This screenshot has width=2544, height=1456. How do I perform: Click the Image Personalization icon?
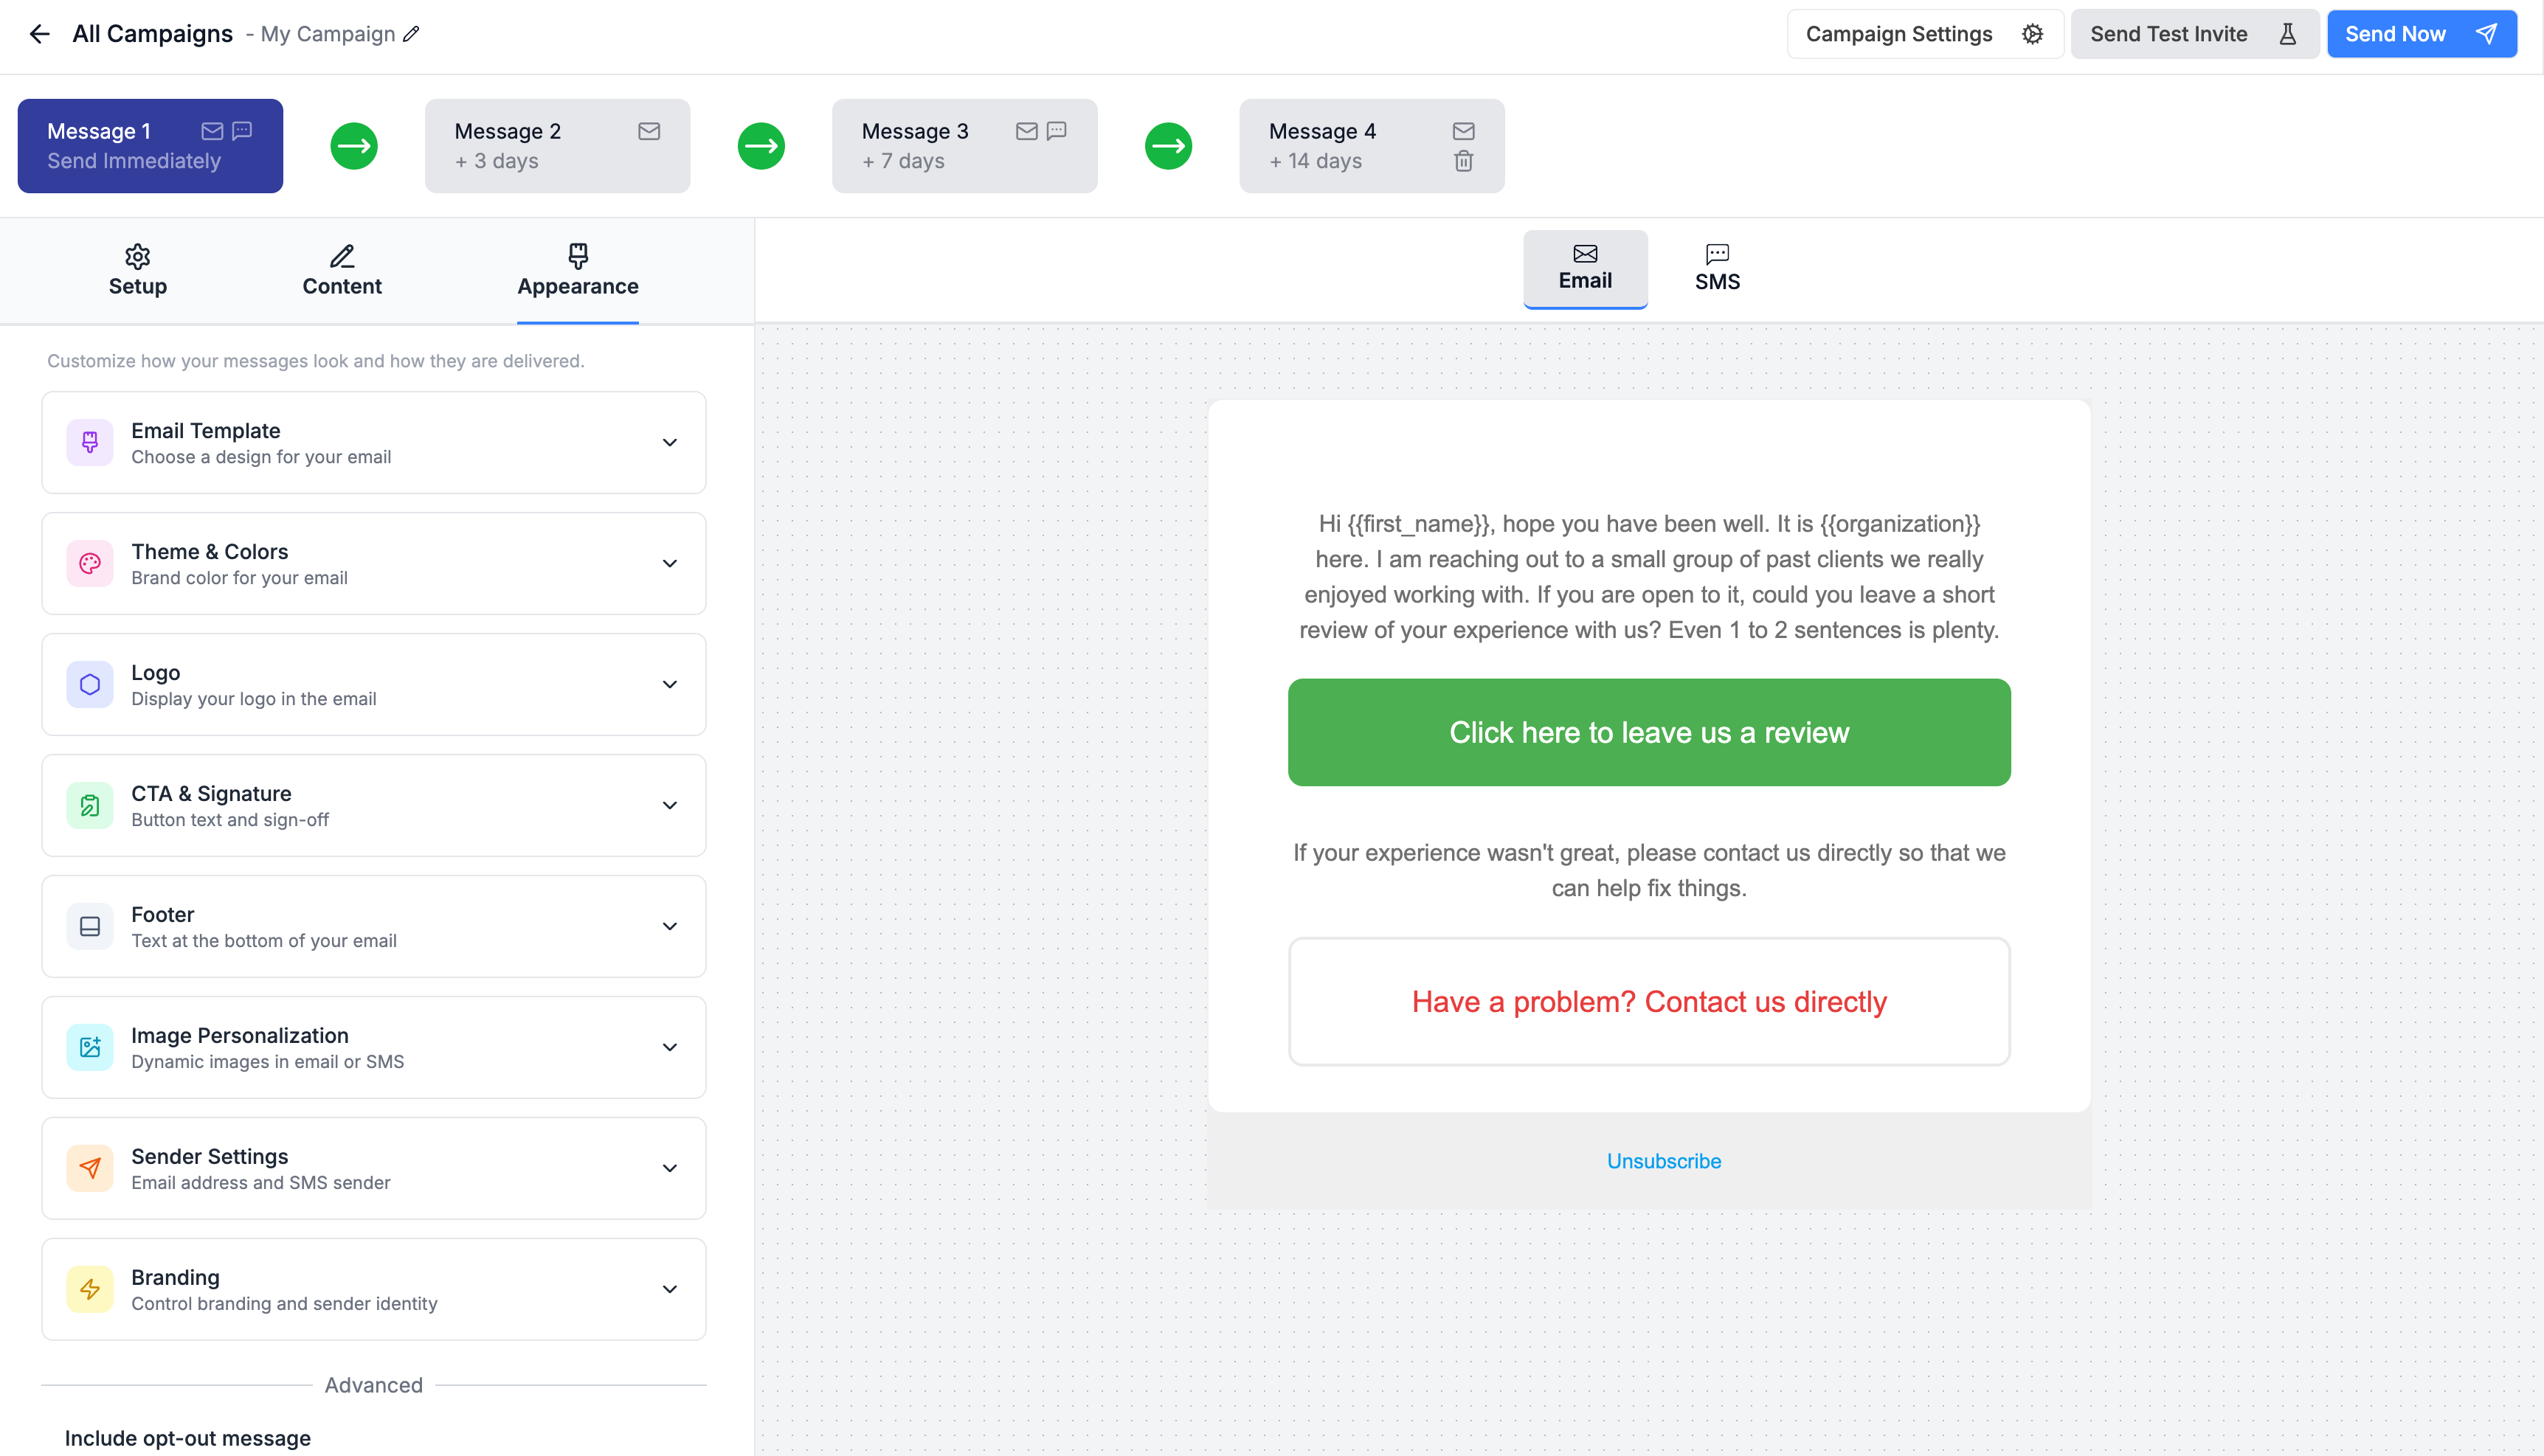click(90, 1047)
